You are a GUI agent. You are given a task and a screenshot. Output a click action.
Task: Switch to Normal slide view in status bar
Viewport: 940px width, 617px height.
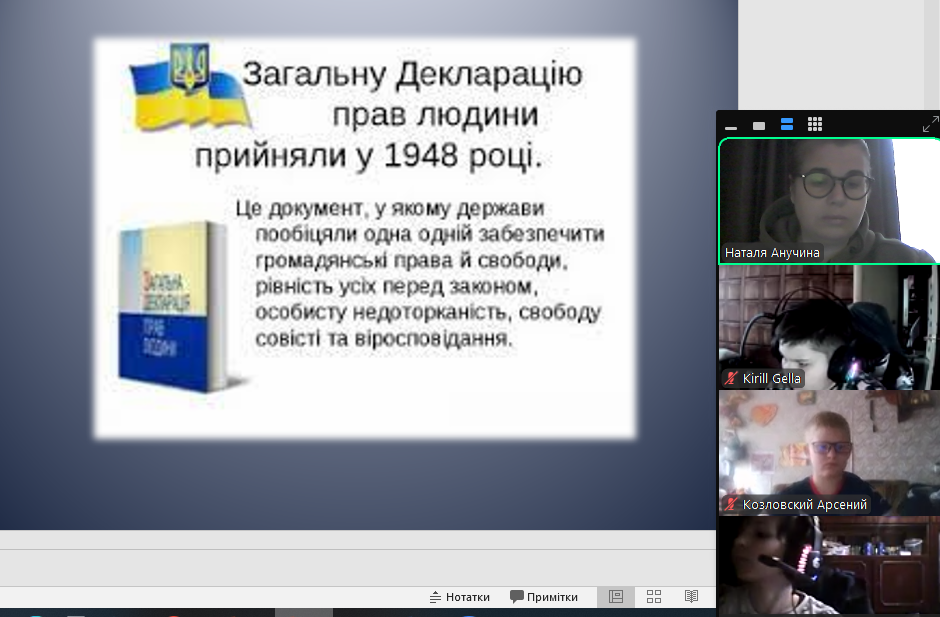(x=616, y=597)
